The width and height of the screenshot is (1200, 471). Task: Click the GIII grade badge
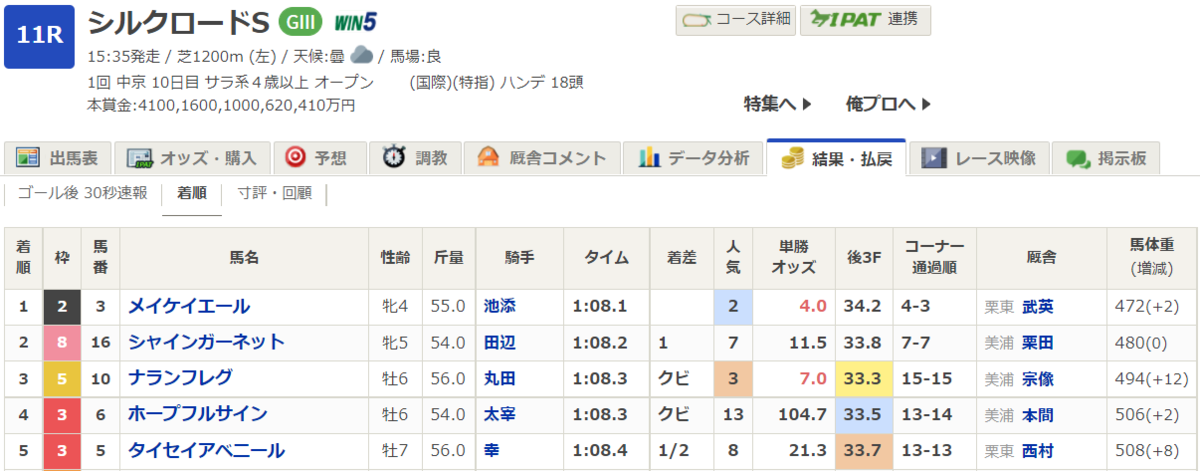(x=301, y=21)
